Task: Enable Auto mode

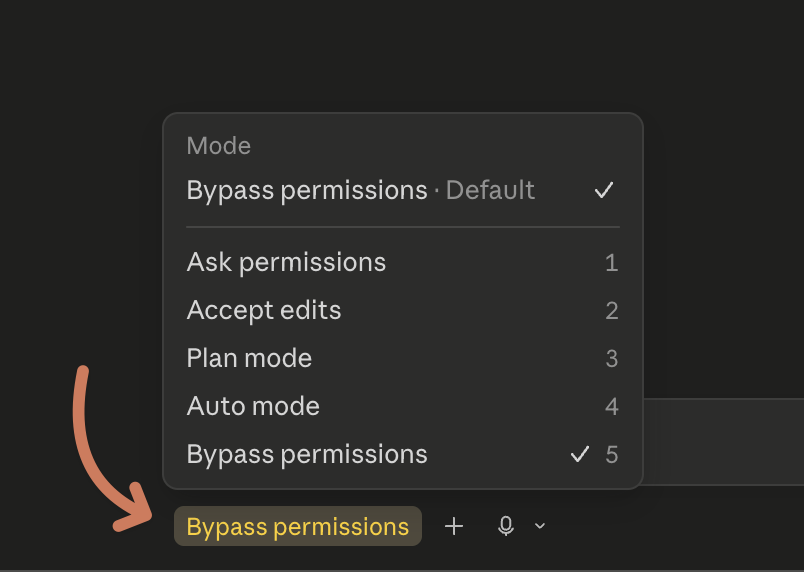Action: (403, 406)
